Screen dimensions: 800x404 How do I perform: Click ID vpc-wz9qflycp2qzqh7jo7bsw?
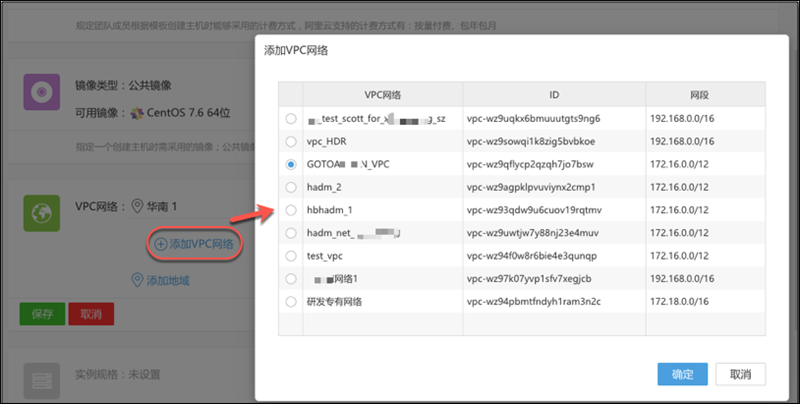(x=530, y=164)
